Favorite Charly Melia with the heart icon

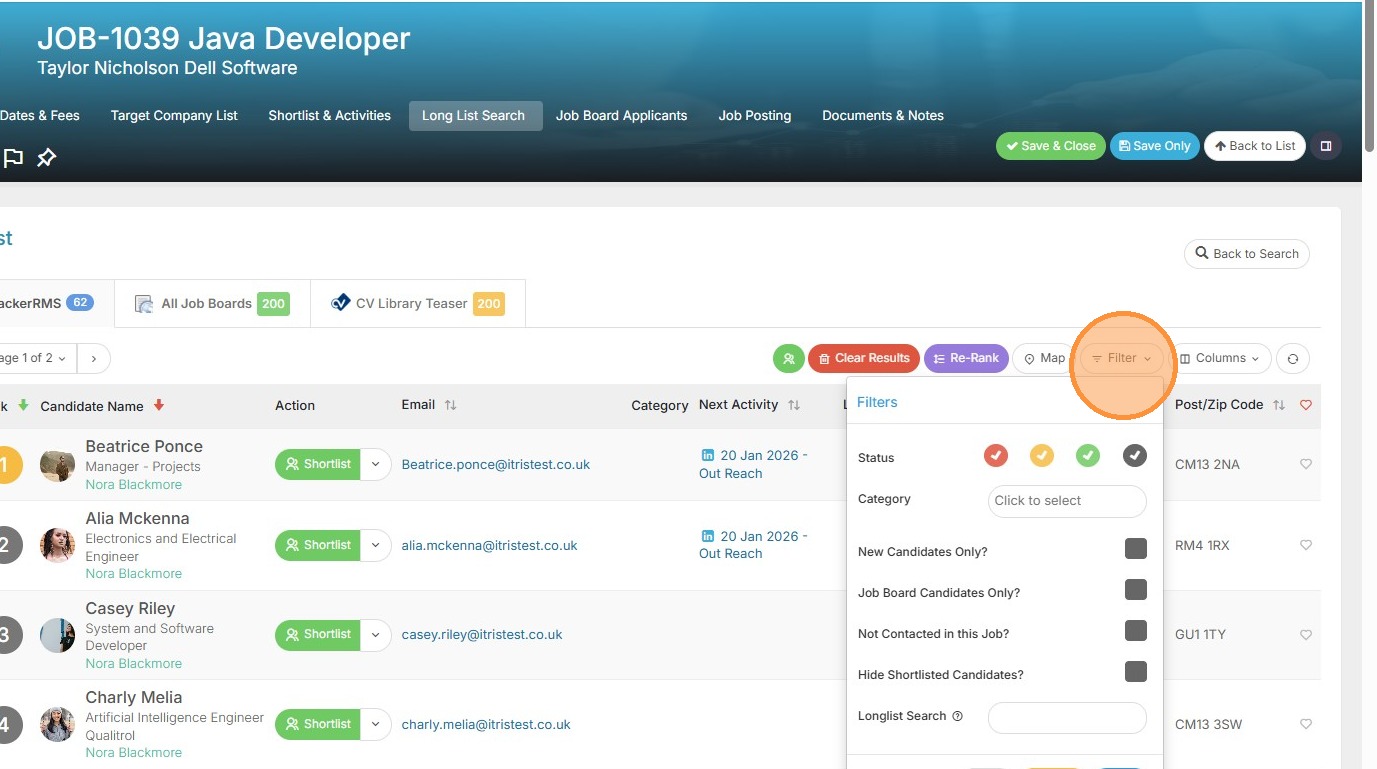click(1305, 724)
